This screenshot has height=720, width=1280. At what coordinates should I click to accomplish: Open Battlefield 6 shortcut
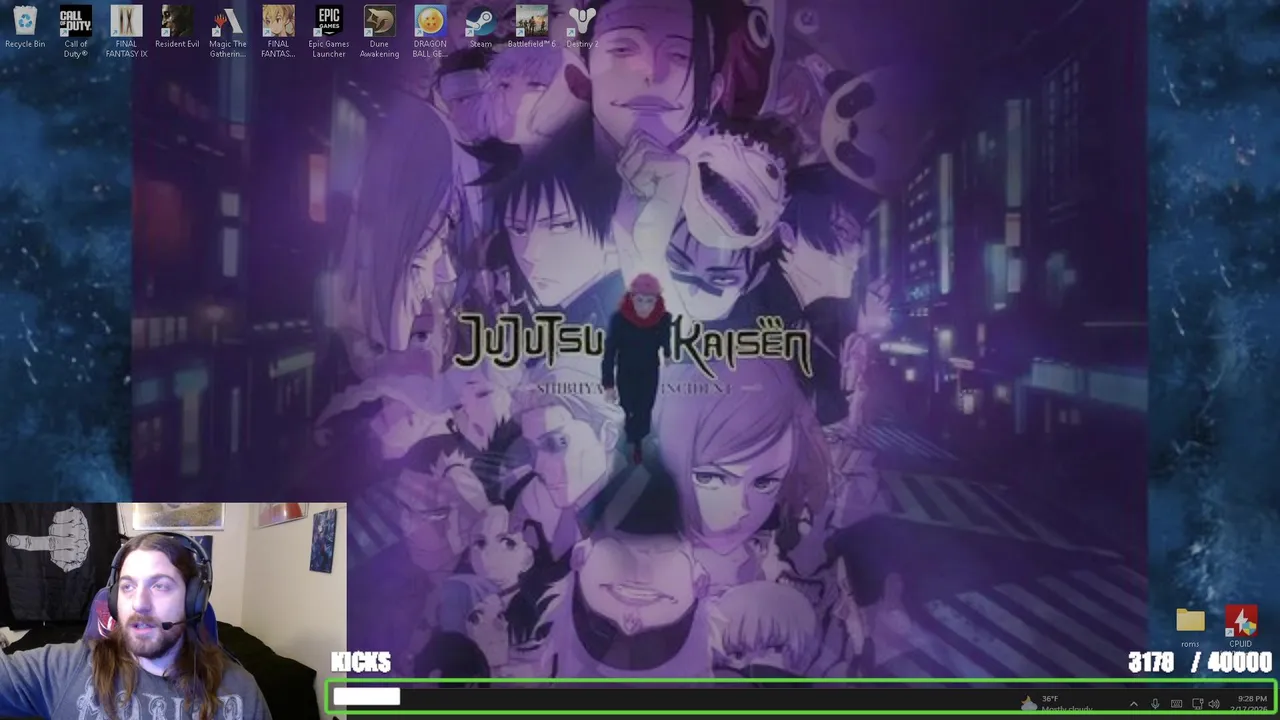point(531,28)
